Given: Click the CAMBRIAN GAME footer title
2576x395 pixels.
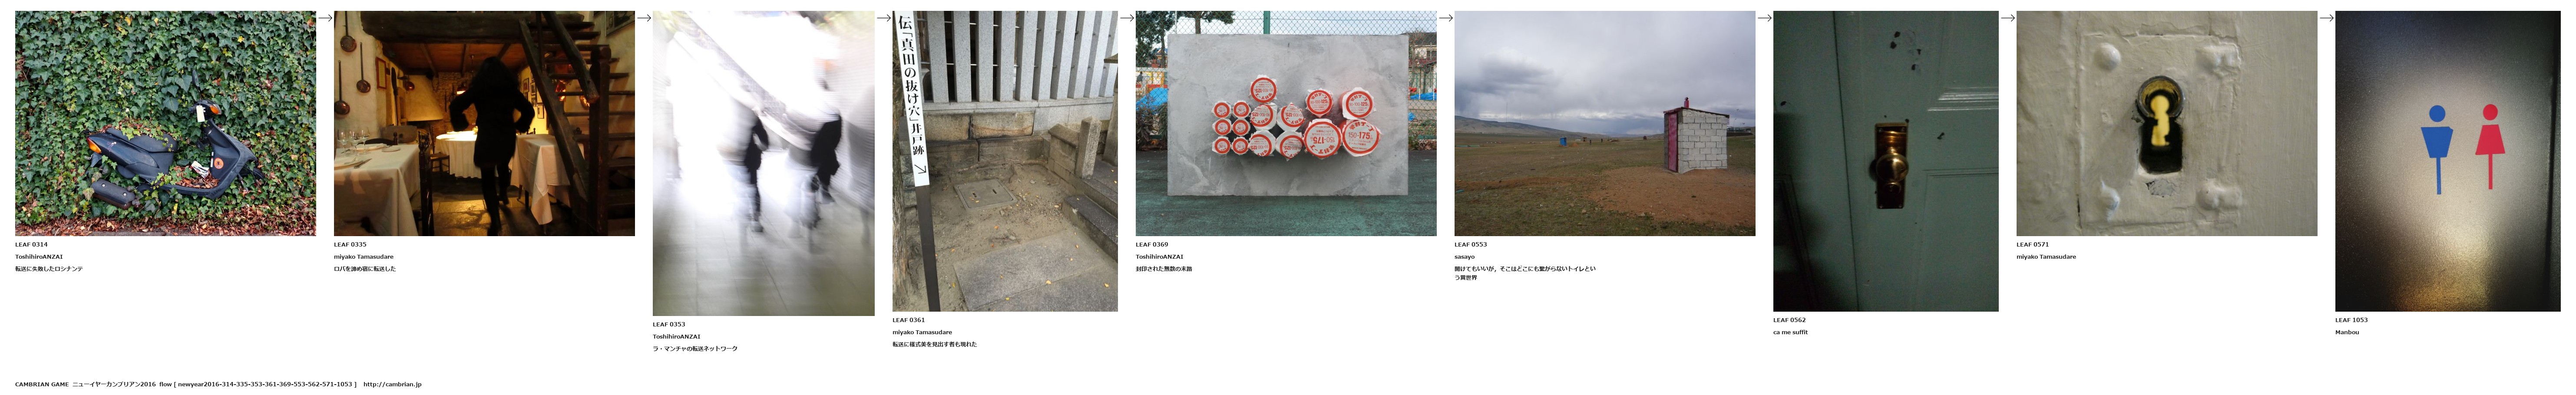Looking at the screenshot, I should point(42,384).
